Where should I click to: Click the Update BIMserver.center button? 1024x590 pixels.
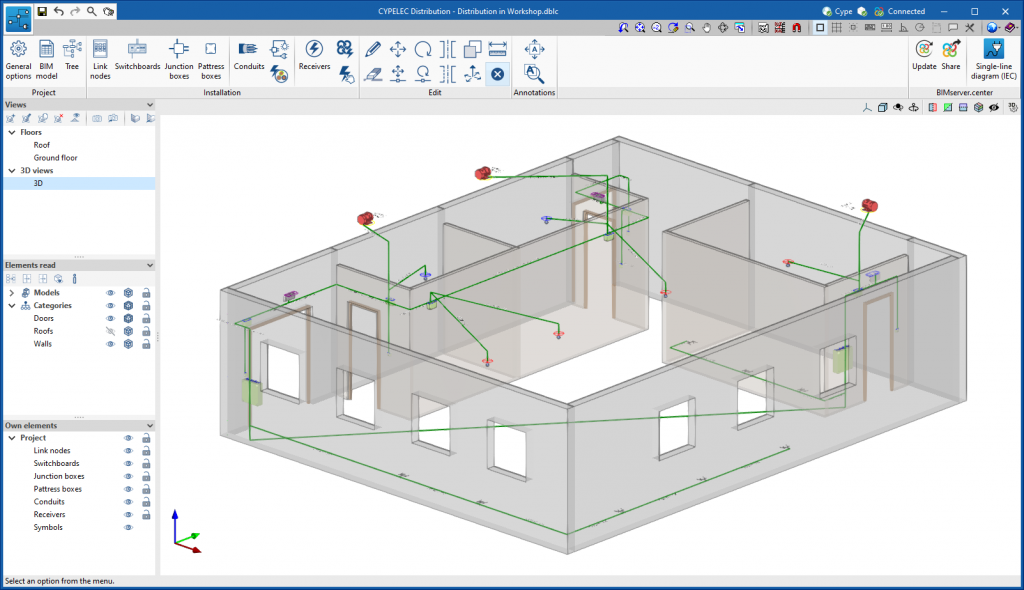click(924, 55)
